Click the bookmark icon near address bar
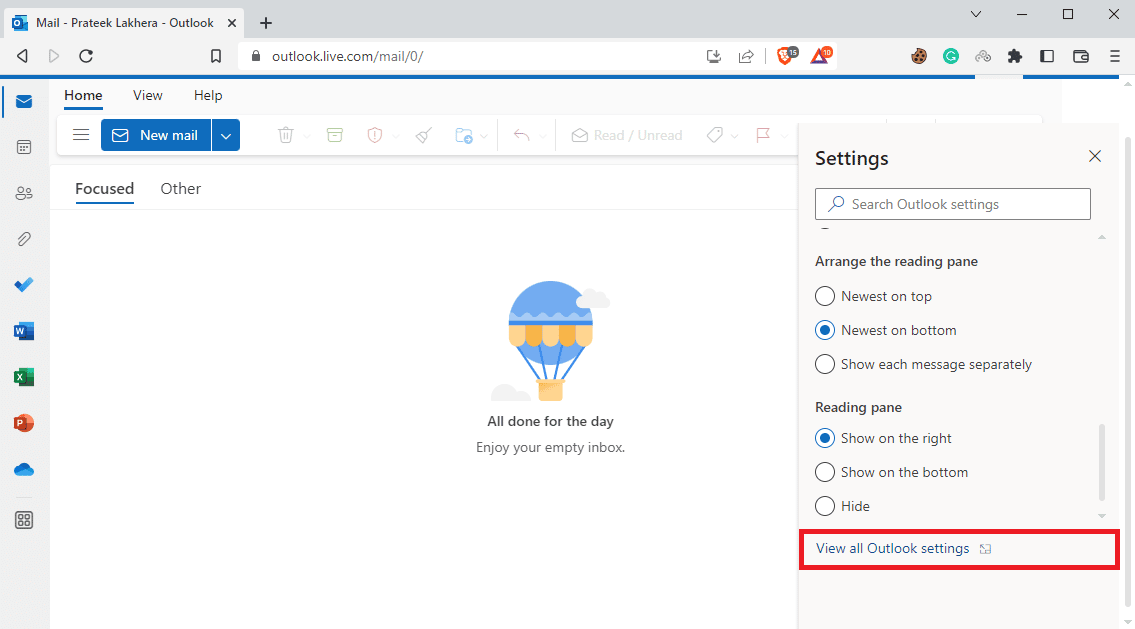Viewport: 1135px width, 629px height. coord(216,56)
